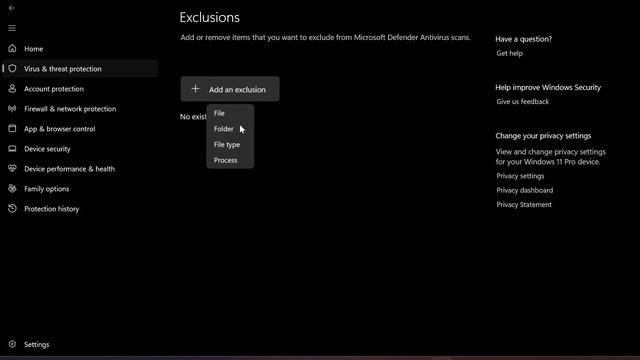Click the back arrow icon
The height and width of the screenshot is (360, 640).
click(x=11, y=8)
